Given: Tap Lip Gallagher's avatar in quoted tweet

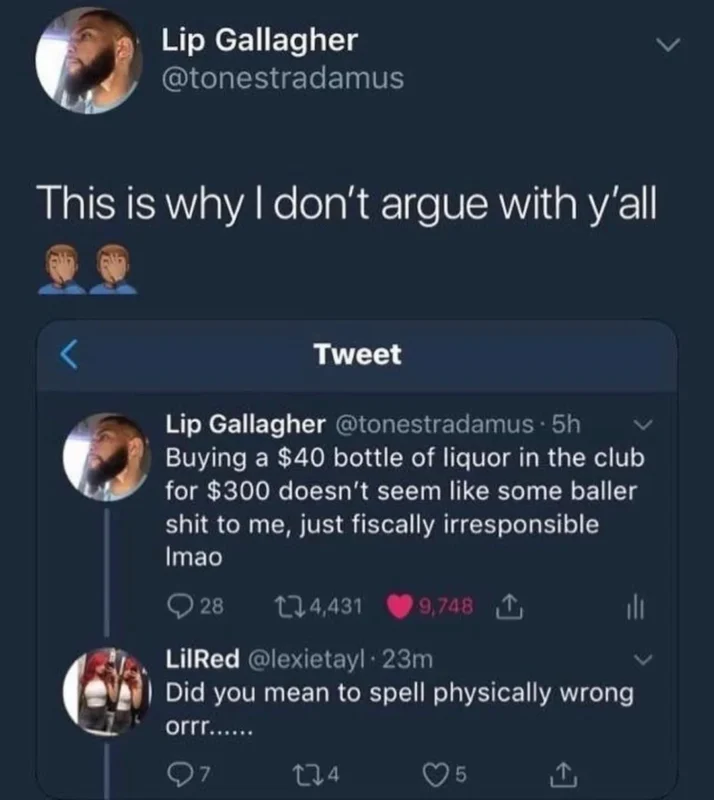Looking at the screenshot, I should pyautogui.click(x=107, y=457).
